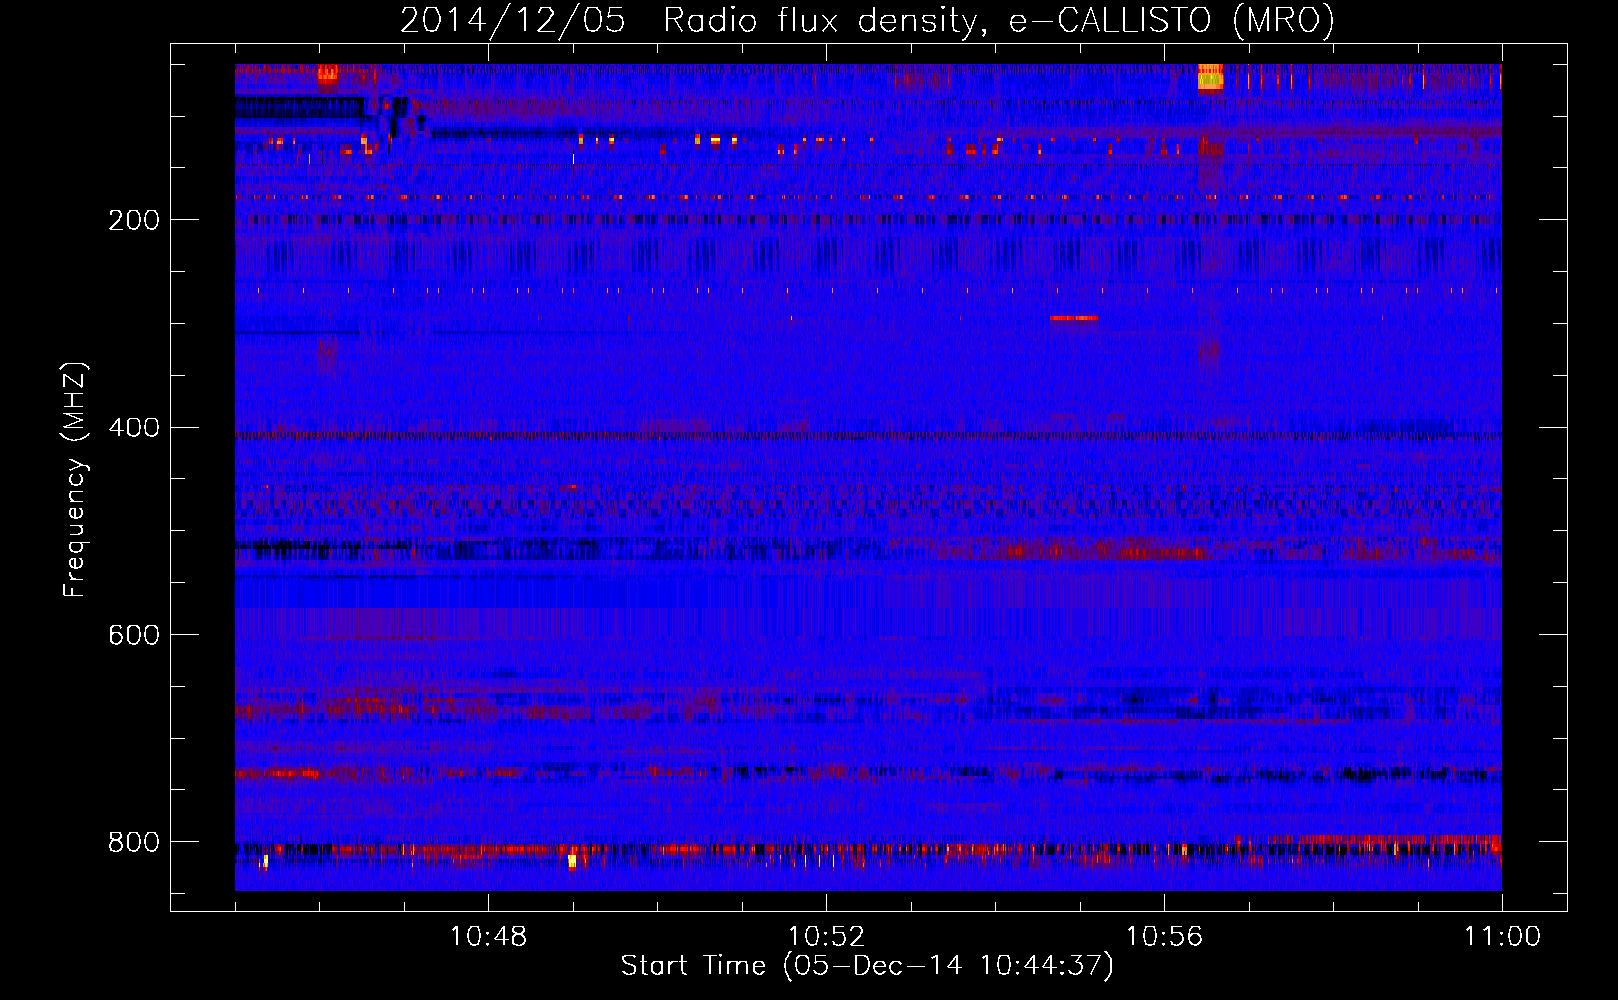This screenshot has height=1000, width=1618.
Task: Click the 10:56 time tick label
Action: tap(1164, 937)
